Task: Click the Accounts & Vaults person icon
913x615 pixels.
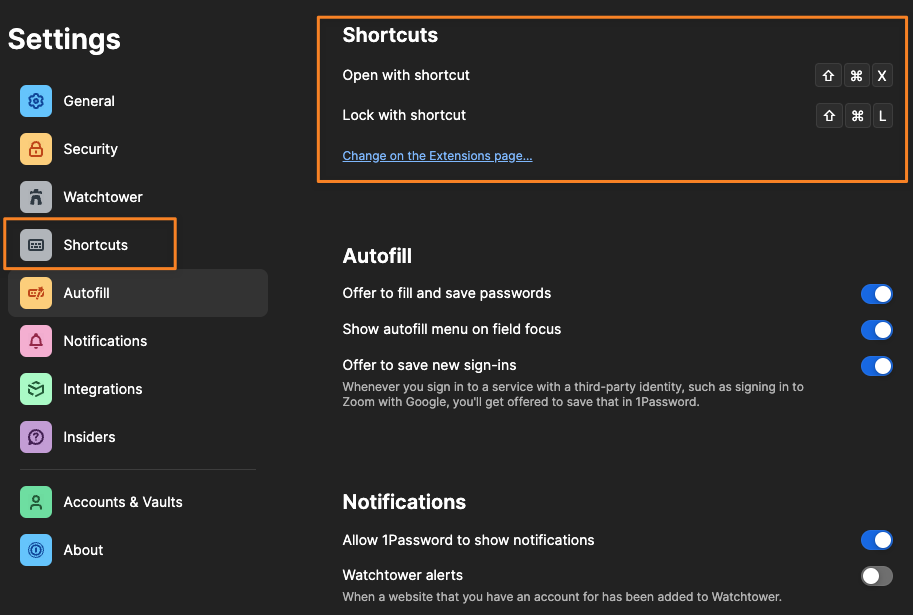Action: pyautogui.click(x=36, y=502)
